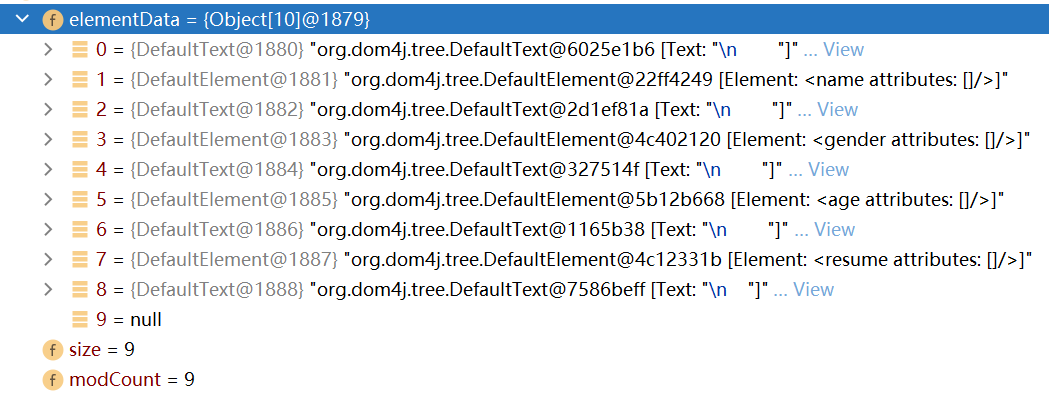Viewport: 1049px width, 397px height.
Task: Click the {DefaultElement@1883} type label
Action: point(234,140)
